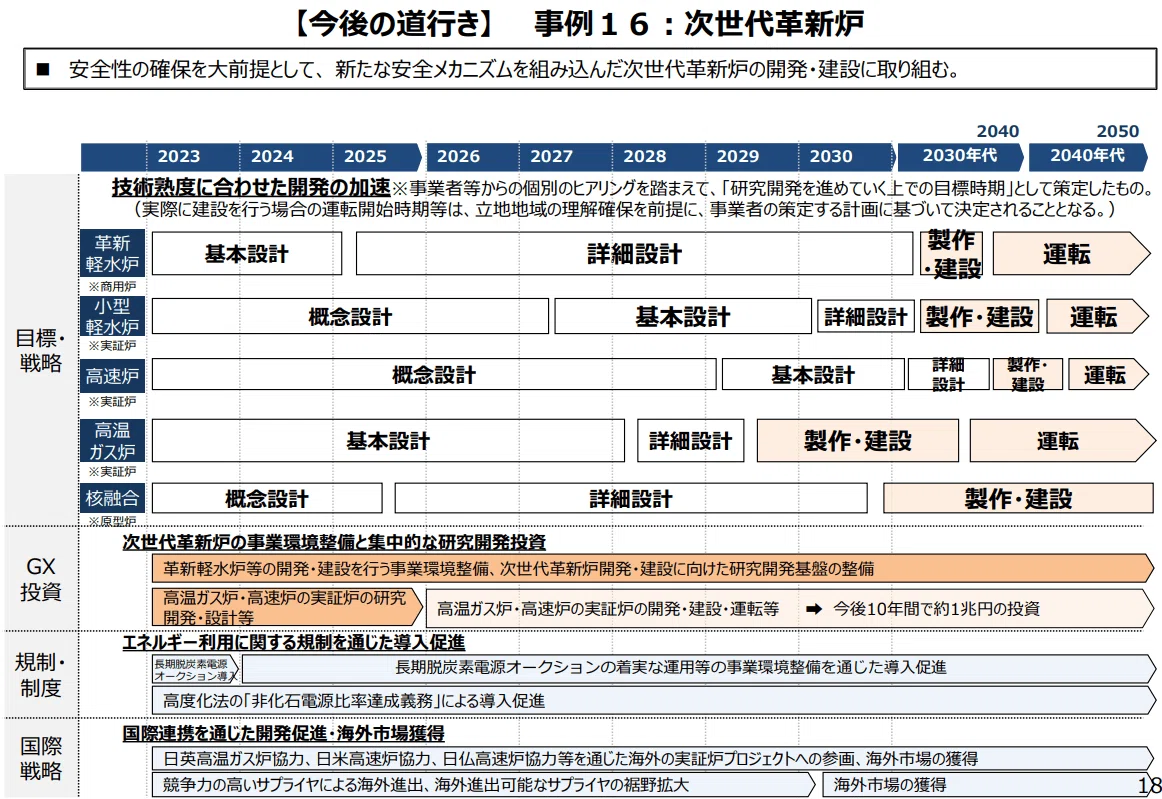The height and width of the screenshot is (799, 1162).
Task: Click the 高温ガス炉 row label
Action: pyautogui.click(x=112, y=441)
